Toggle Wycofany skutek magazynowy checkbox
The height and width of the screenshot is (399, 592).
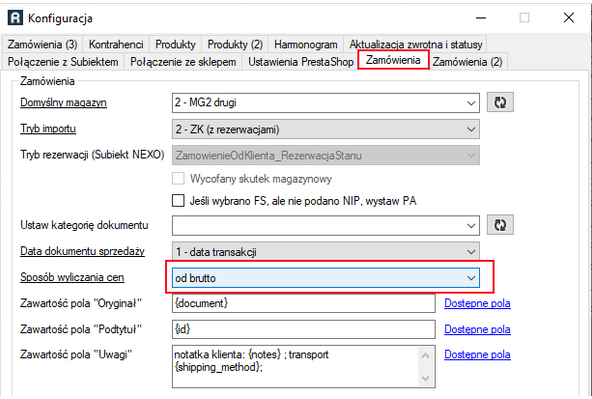178,178
